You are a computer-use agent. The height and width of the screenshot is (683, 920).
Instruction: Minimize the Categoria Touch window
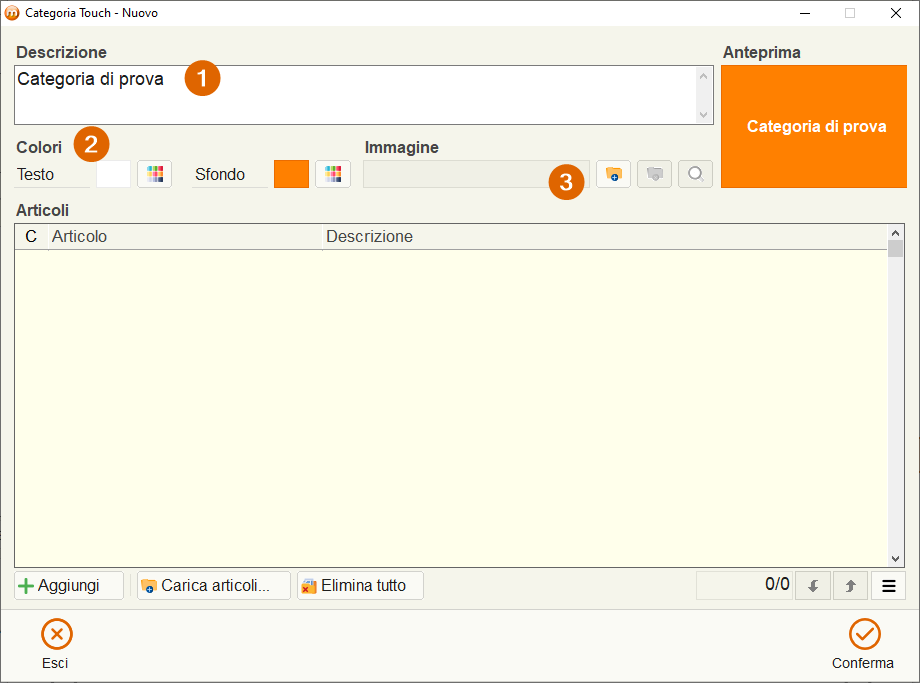coord(805,13)
